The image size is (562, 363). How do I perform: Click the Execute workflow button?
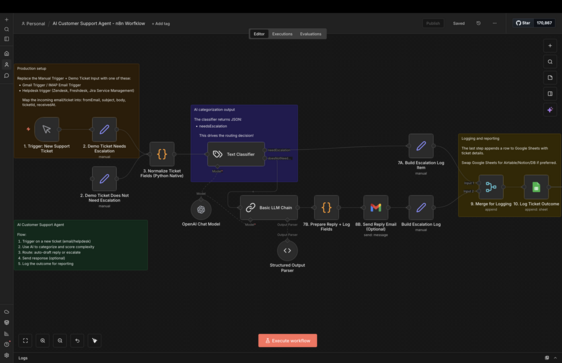click(287, 340)
